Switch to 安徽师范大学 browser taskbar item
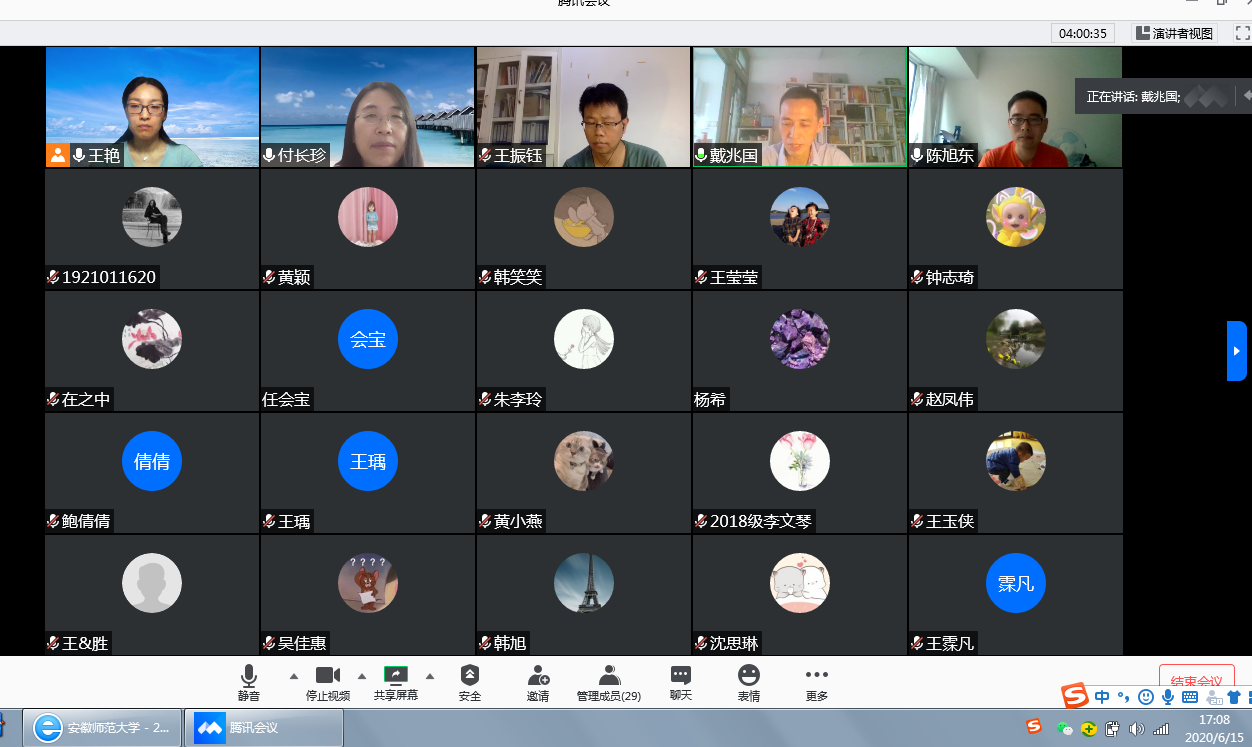1252x747 pixels. click(x=102, y=728)
